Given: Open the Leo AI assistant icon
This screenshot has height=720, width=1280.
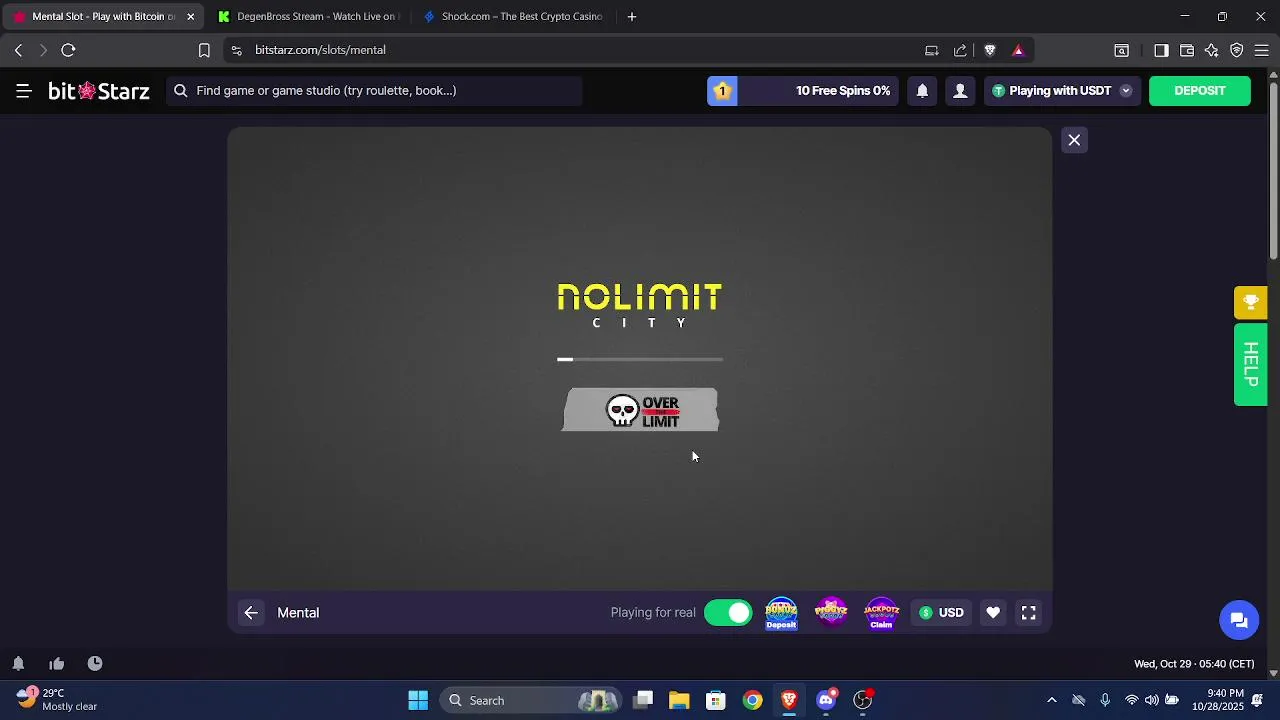Looking at the screenshot, I should pos(1212,50).
